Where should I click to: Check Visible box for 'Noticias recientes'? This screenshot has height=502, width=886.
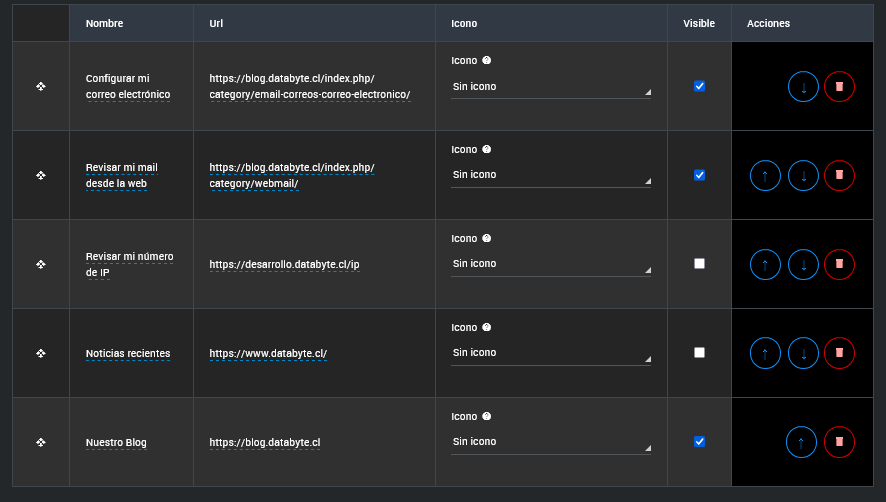[x=699, y=353]
